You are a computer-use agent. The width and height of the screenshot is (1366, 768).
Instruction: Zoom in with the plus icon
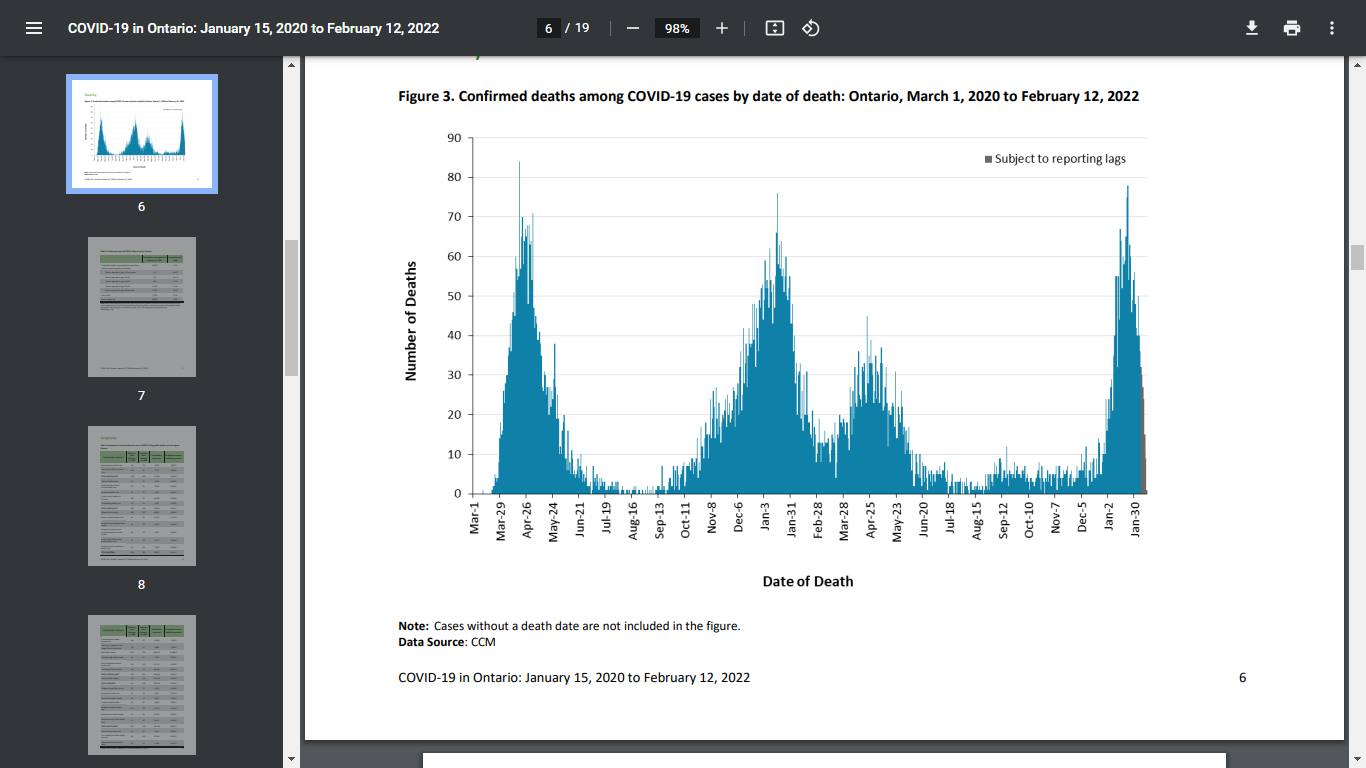pyautogui.click(x=722, y=28)
